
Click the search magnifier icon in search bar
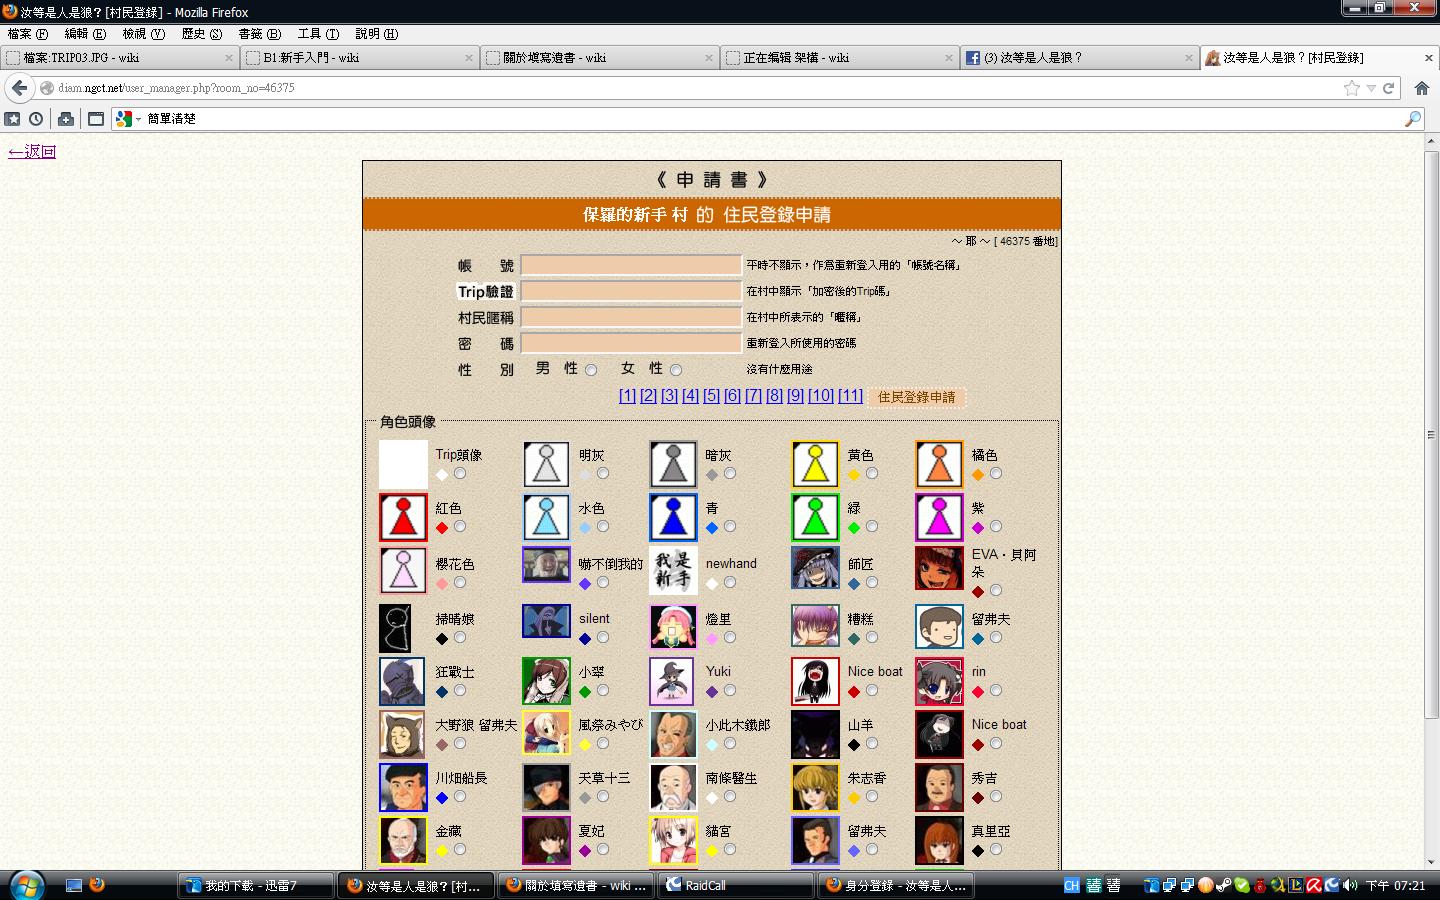[1413, 119]
